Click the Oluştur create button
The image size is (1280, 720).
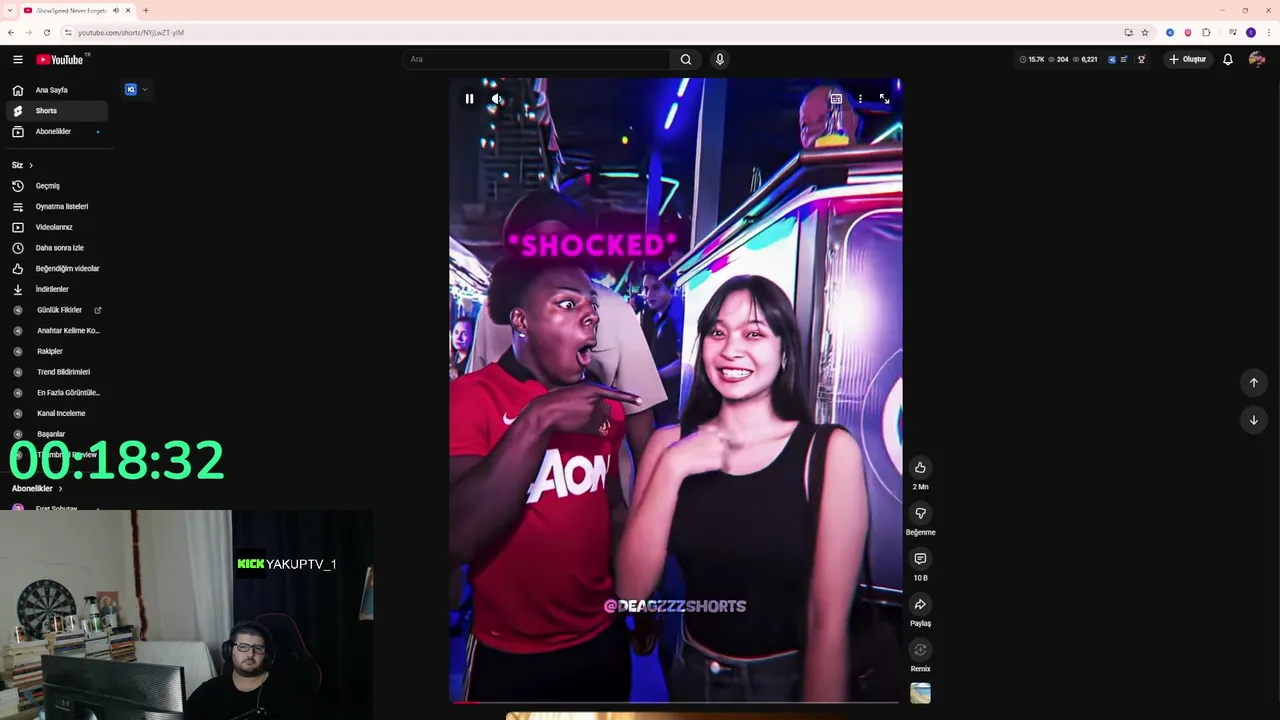(x=1188, y=59)
